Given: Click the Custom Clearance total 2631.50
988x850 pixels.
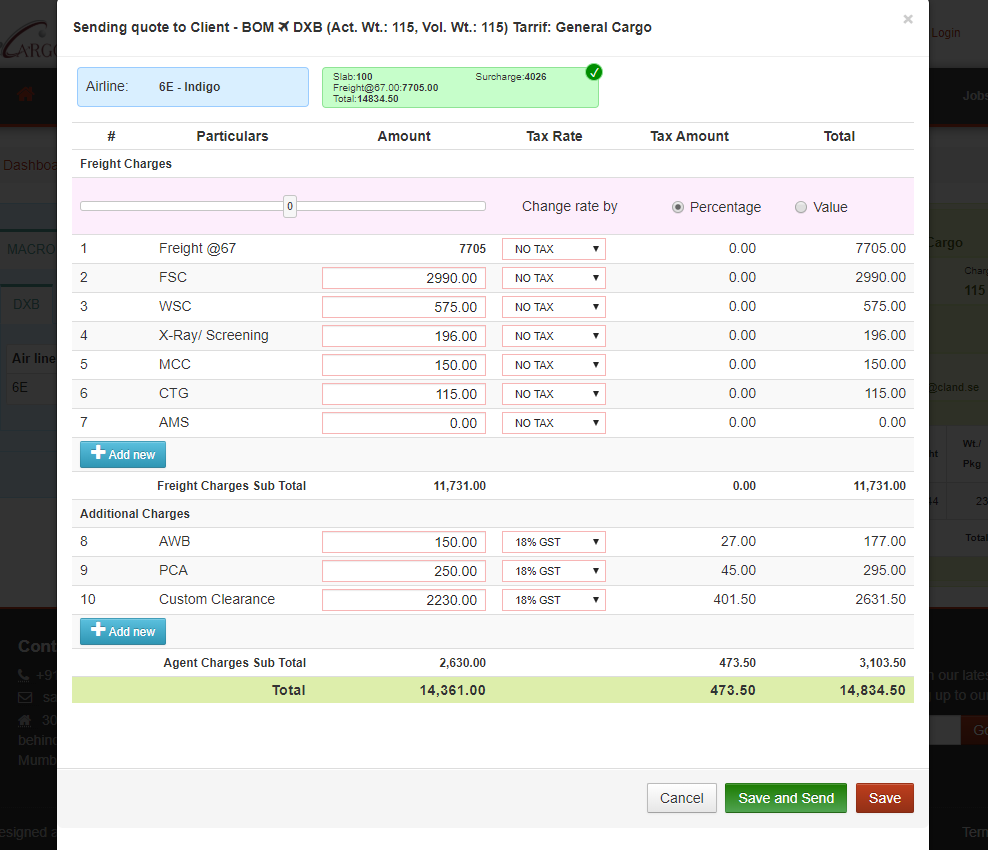Looking at the screenshot, I should pyautogui.click(x=880, y=599).
